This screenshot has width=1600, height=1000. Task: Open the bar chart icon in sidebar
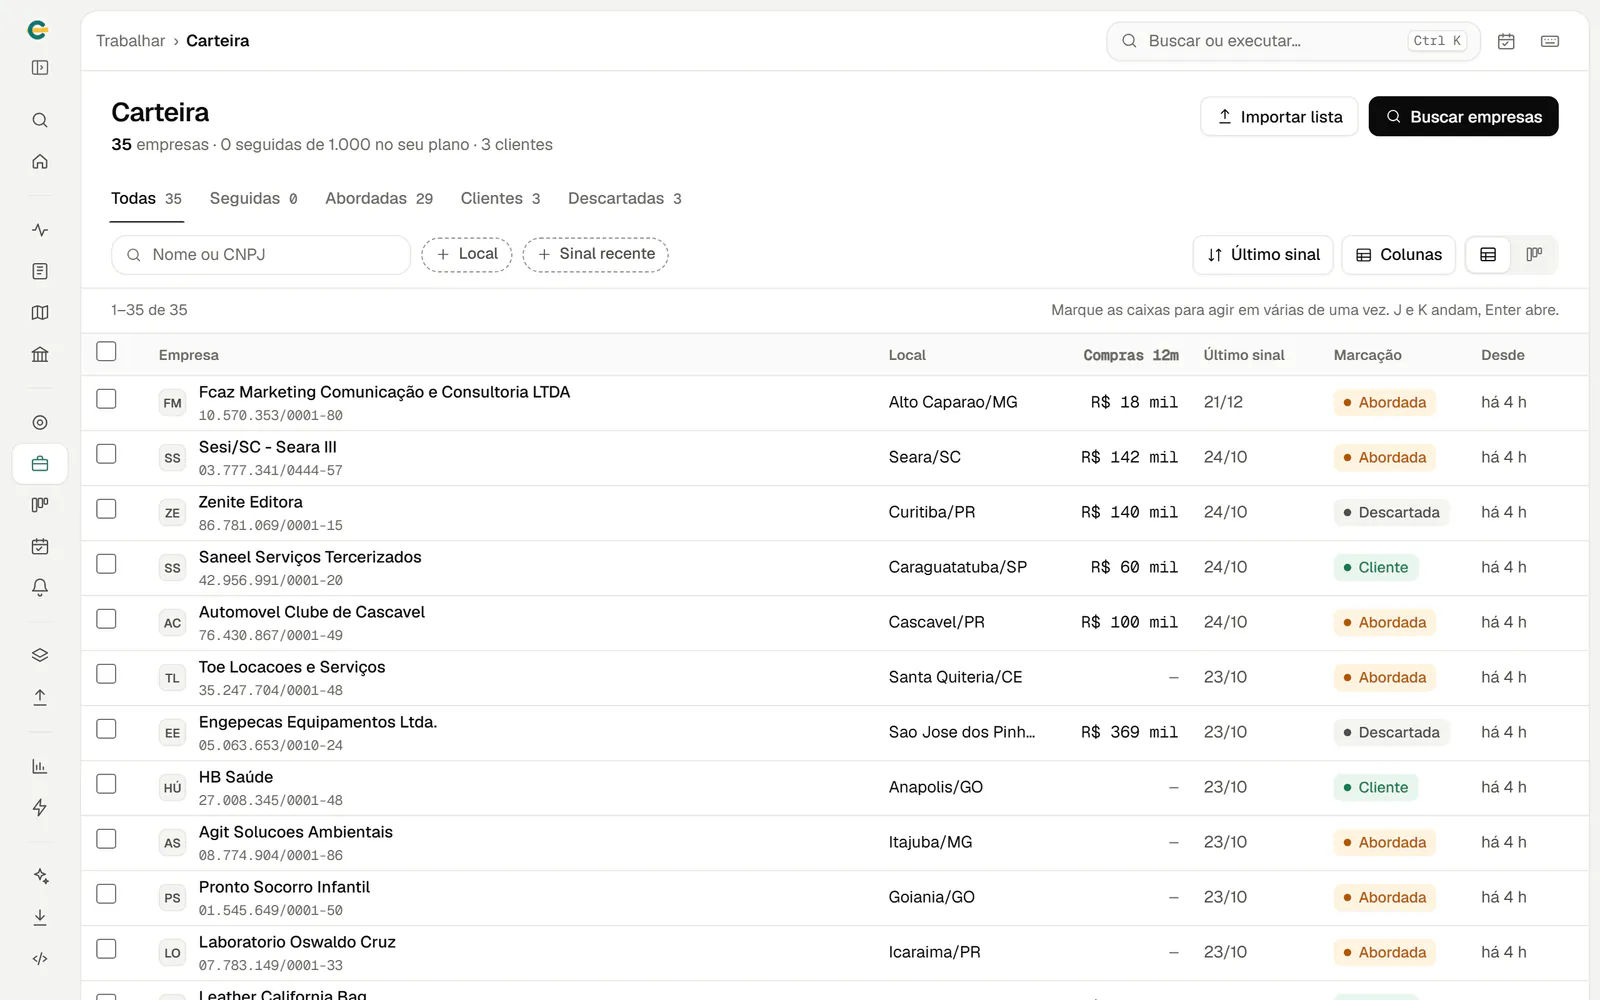[x=40, y=766]
